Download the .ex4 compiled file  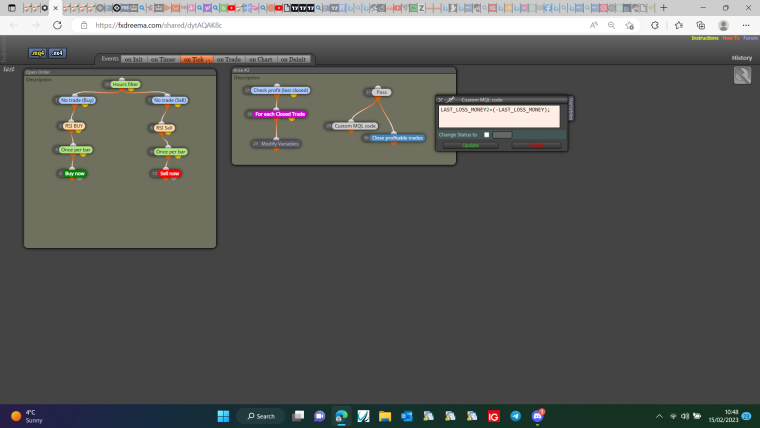(x=57, y=53)
